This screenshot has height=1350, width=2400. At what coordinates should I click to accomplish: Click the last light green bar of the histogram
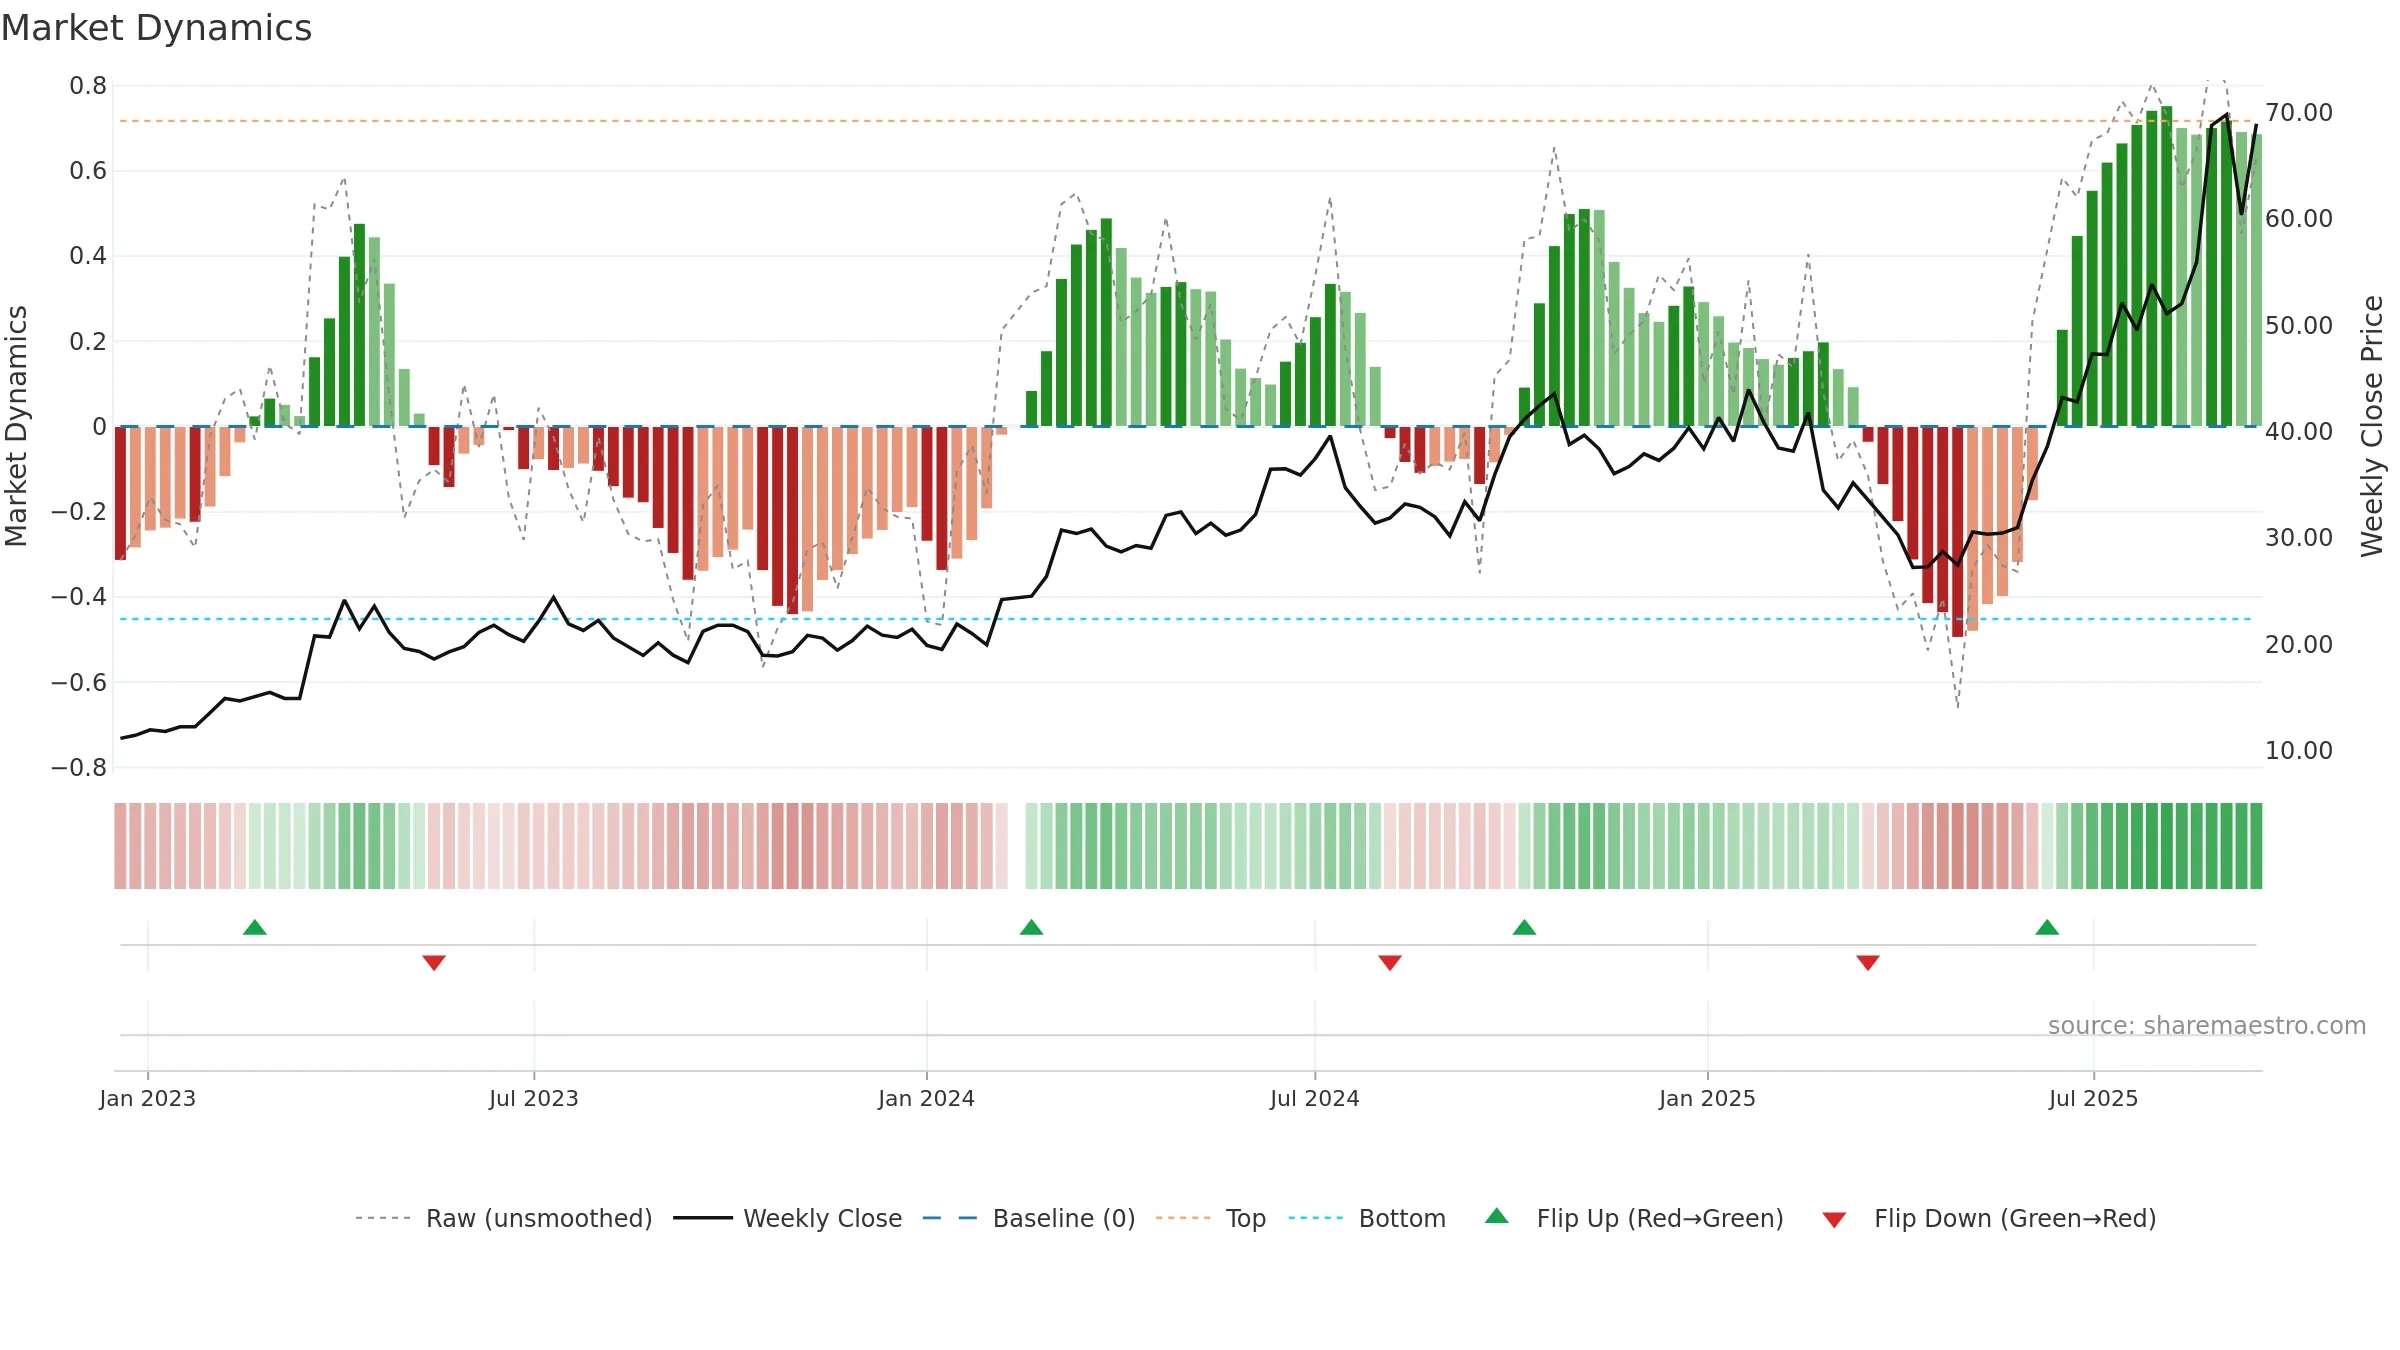pos(2256,280)
